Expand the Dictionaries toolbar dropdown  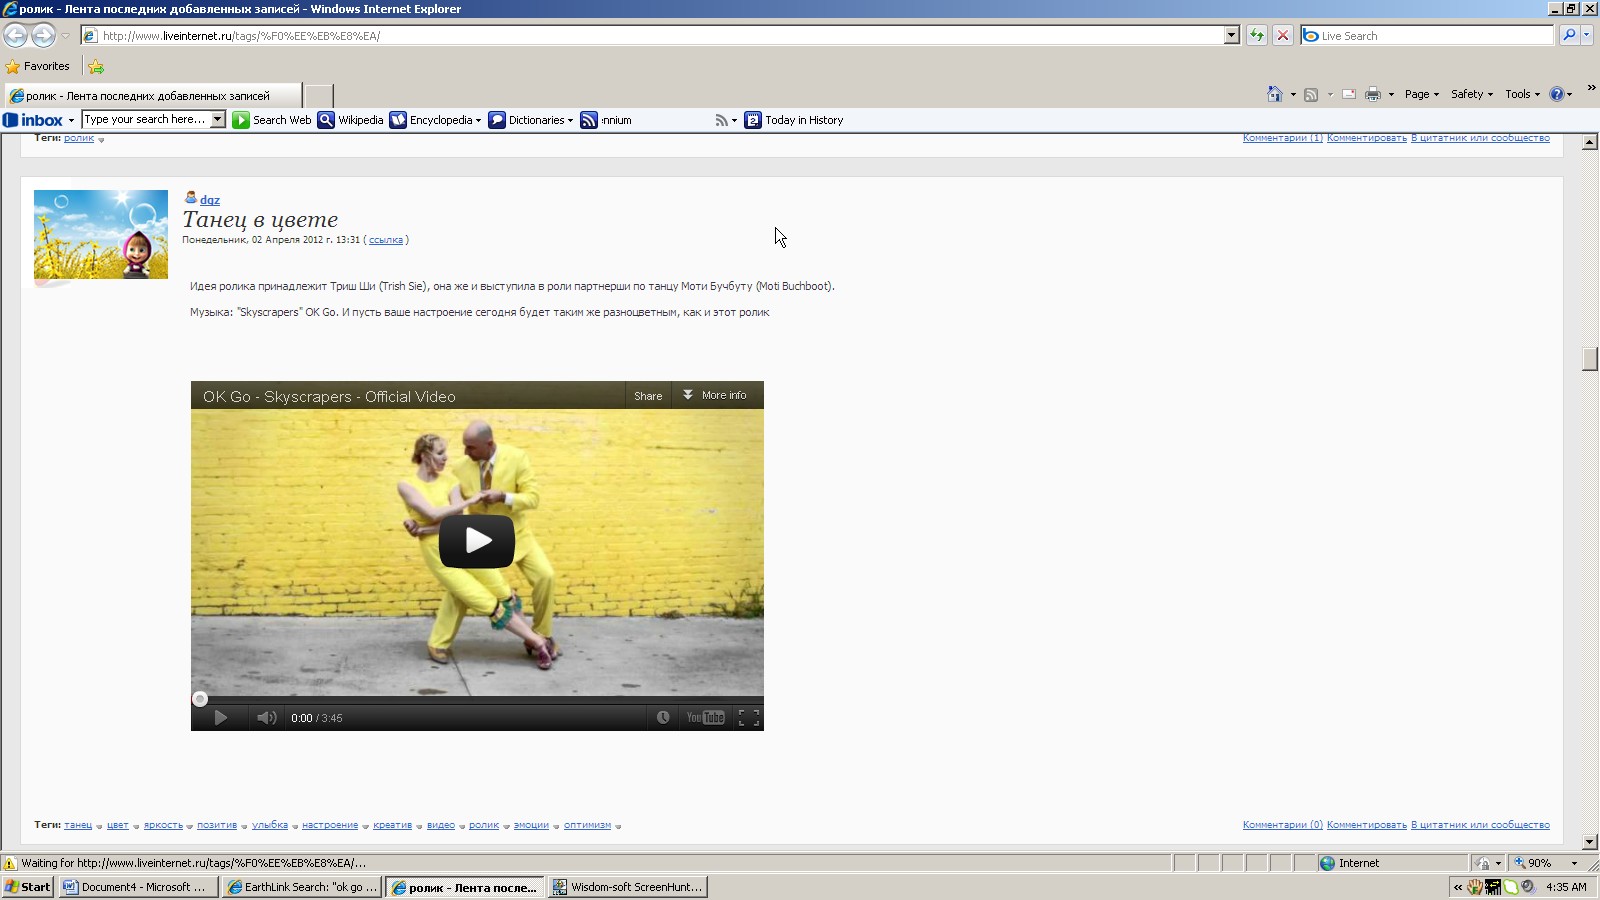tap(570, 120)
